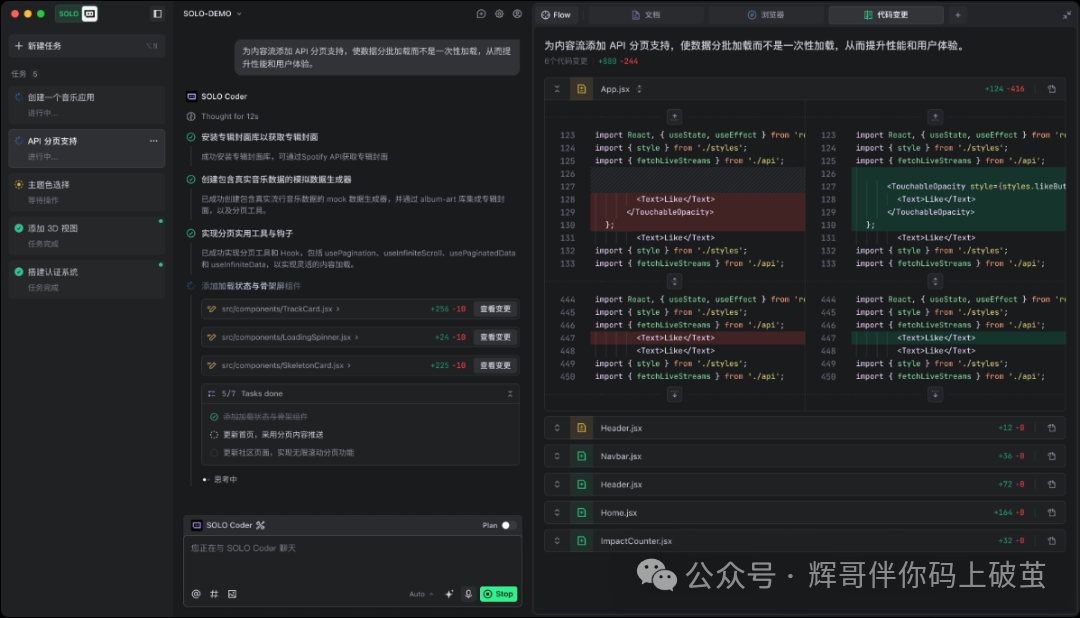Open the settings gear icon in the top bar
Screen dimensions: 1080x618
[x=497, y=13]
